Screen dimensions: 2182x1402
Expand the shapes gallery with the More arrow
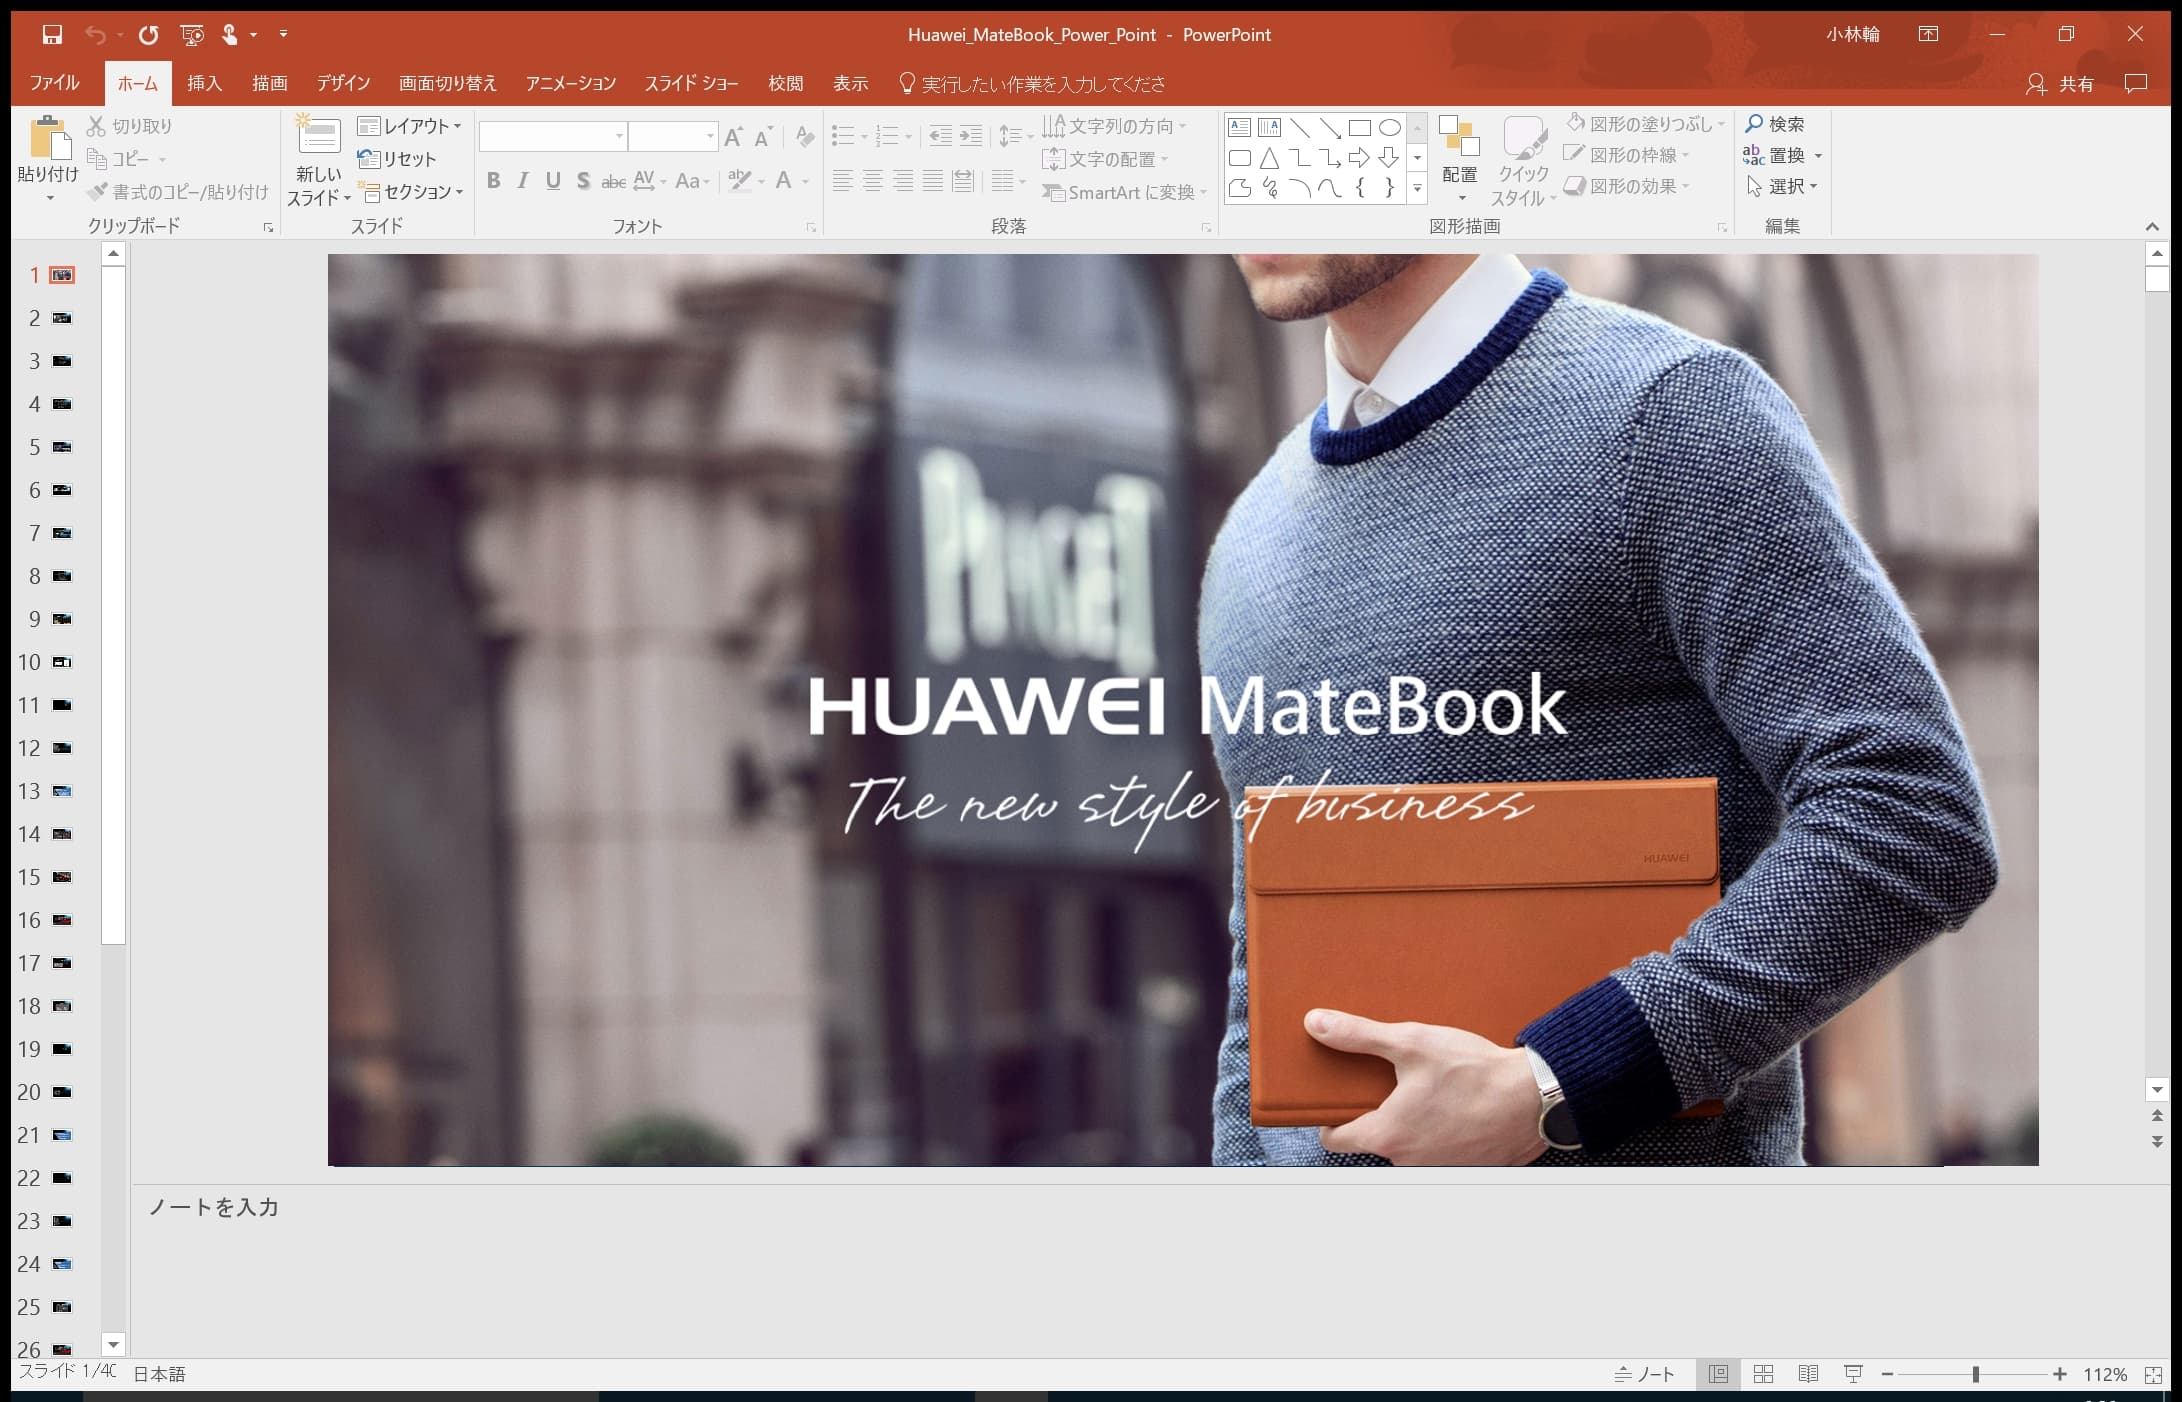pos(1417,188)
